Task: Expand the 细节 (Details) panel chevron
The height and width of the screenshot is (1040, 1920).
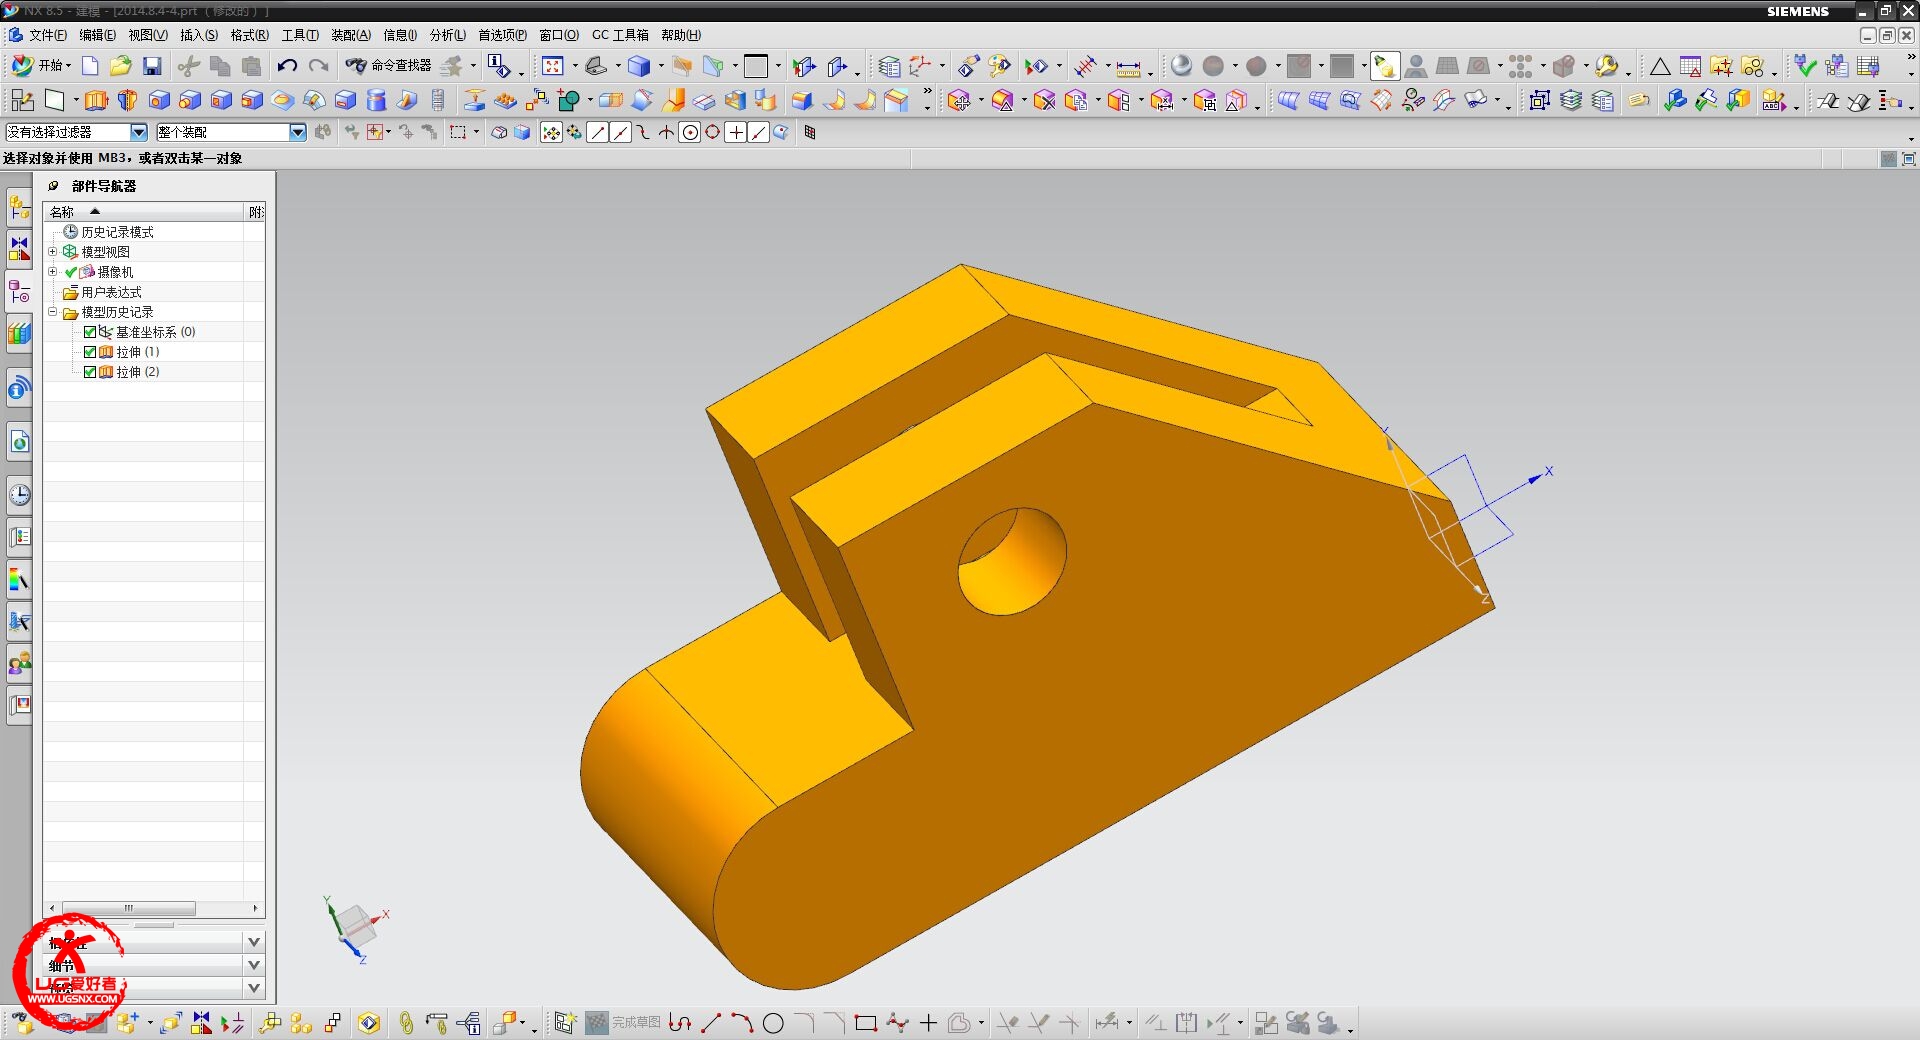Action: 254,965
